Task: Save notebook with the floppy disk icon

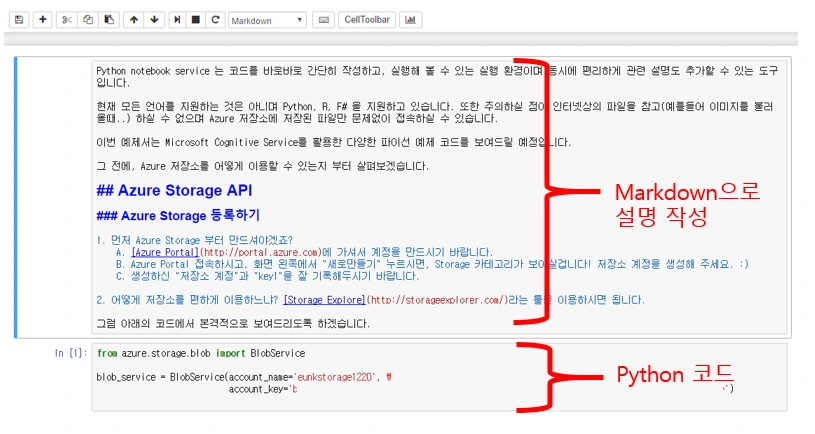Action: [19, 20]
